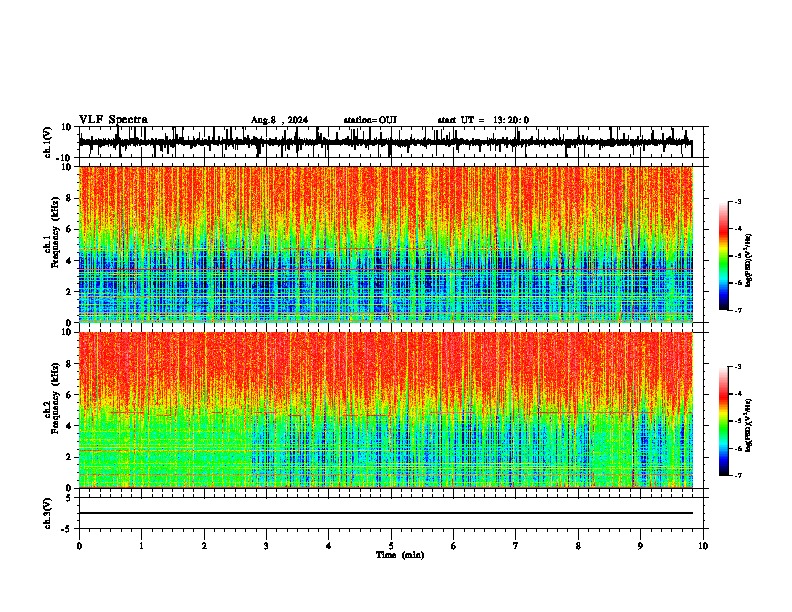Viewport: 792px width, 612px height.
Task: Click time axis tick label '1'
Action: click(141, 546)
